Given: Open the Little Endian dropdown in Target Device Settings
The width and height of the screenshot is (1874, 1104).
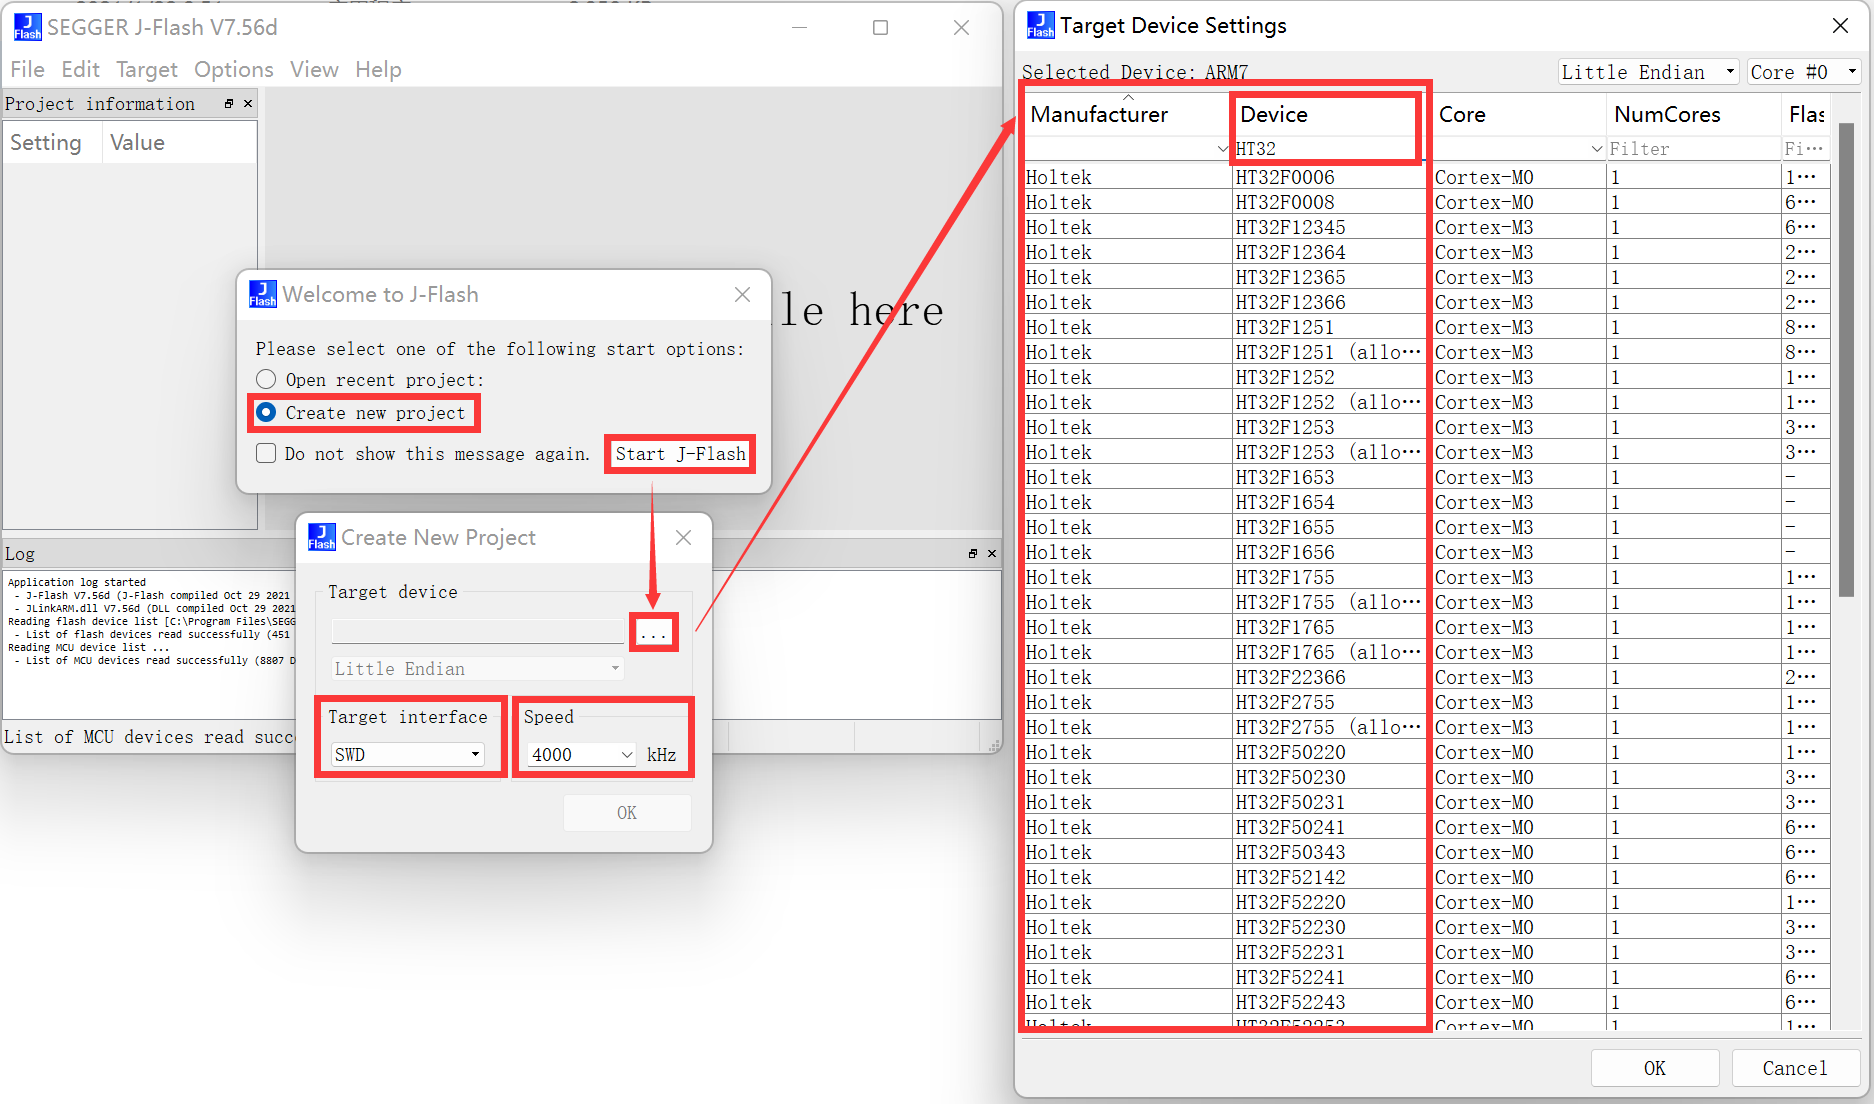Looking at the screenshot, I should point(1729,72).
